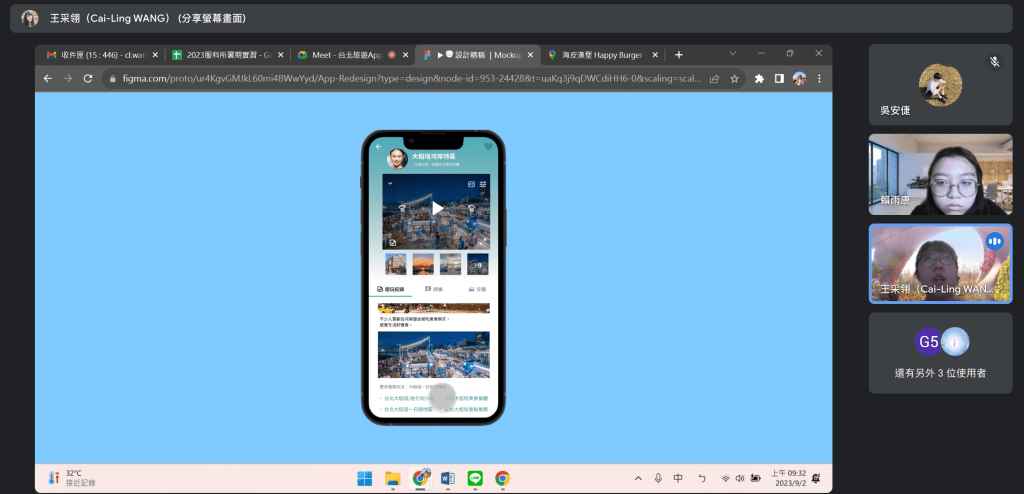Select the sunset thumbnail under the video

pos(423,263)
